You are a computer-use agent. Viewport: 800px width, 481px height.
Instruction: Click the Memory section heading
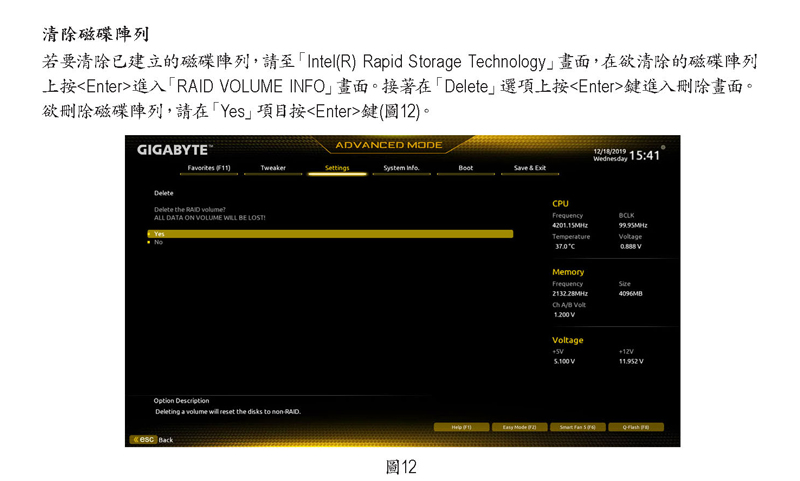568,272
